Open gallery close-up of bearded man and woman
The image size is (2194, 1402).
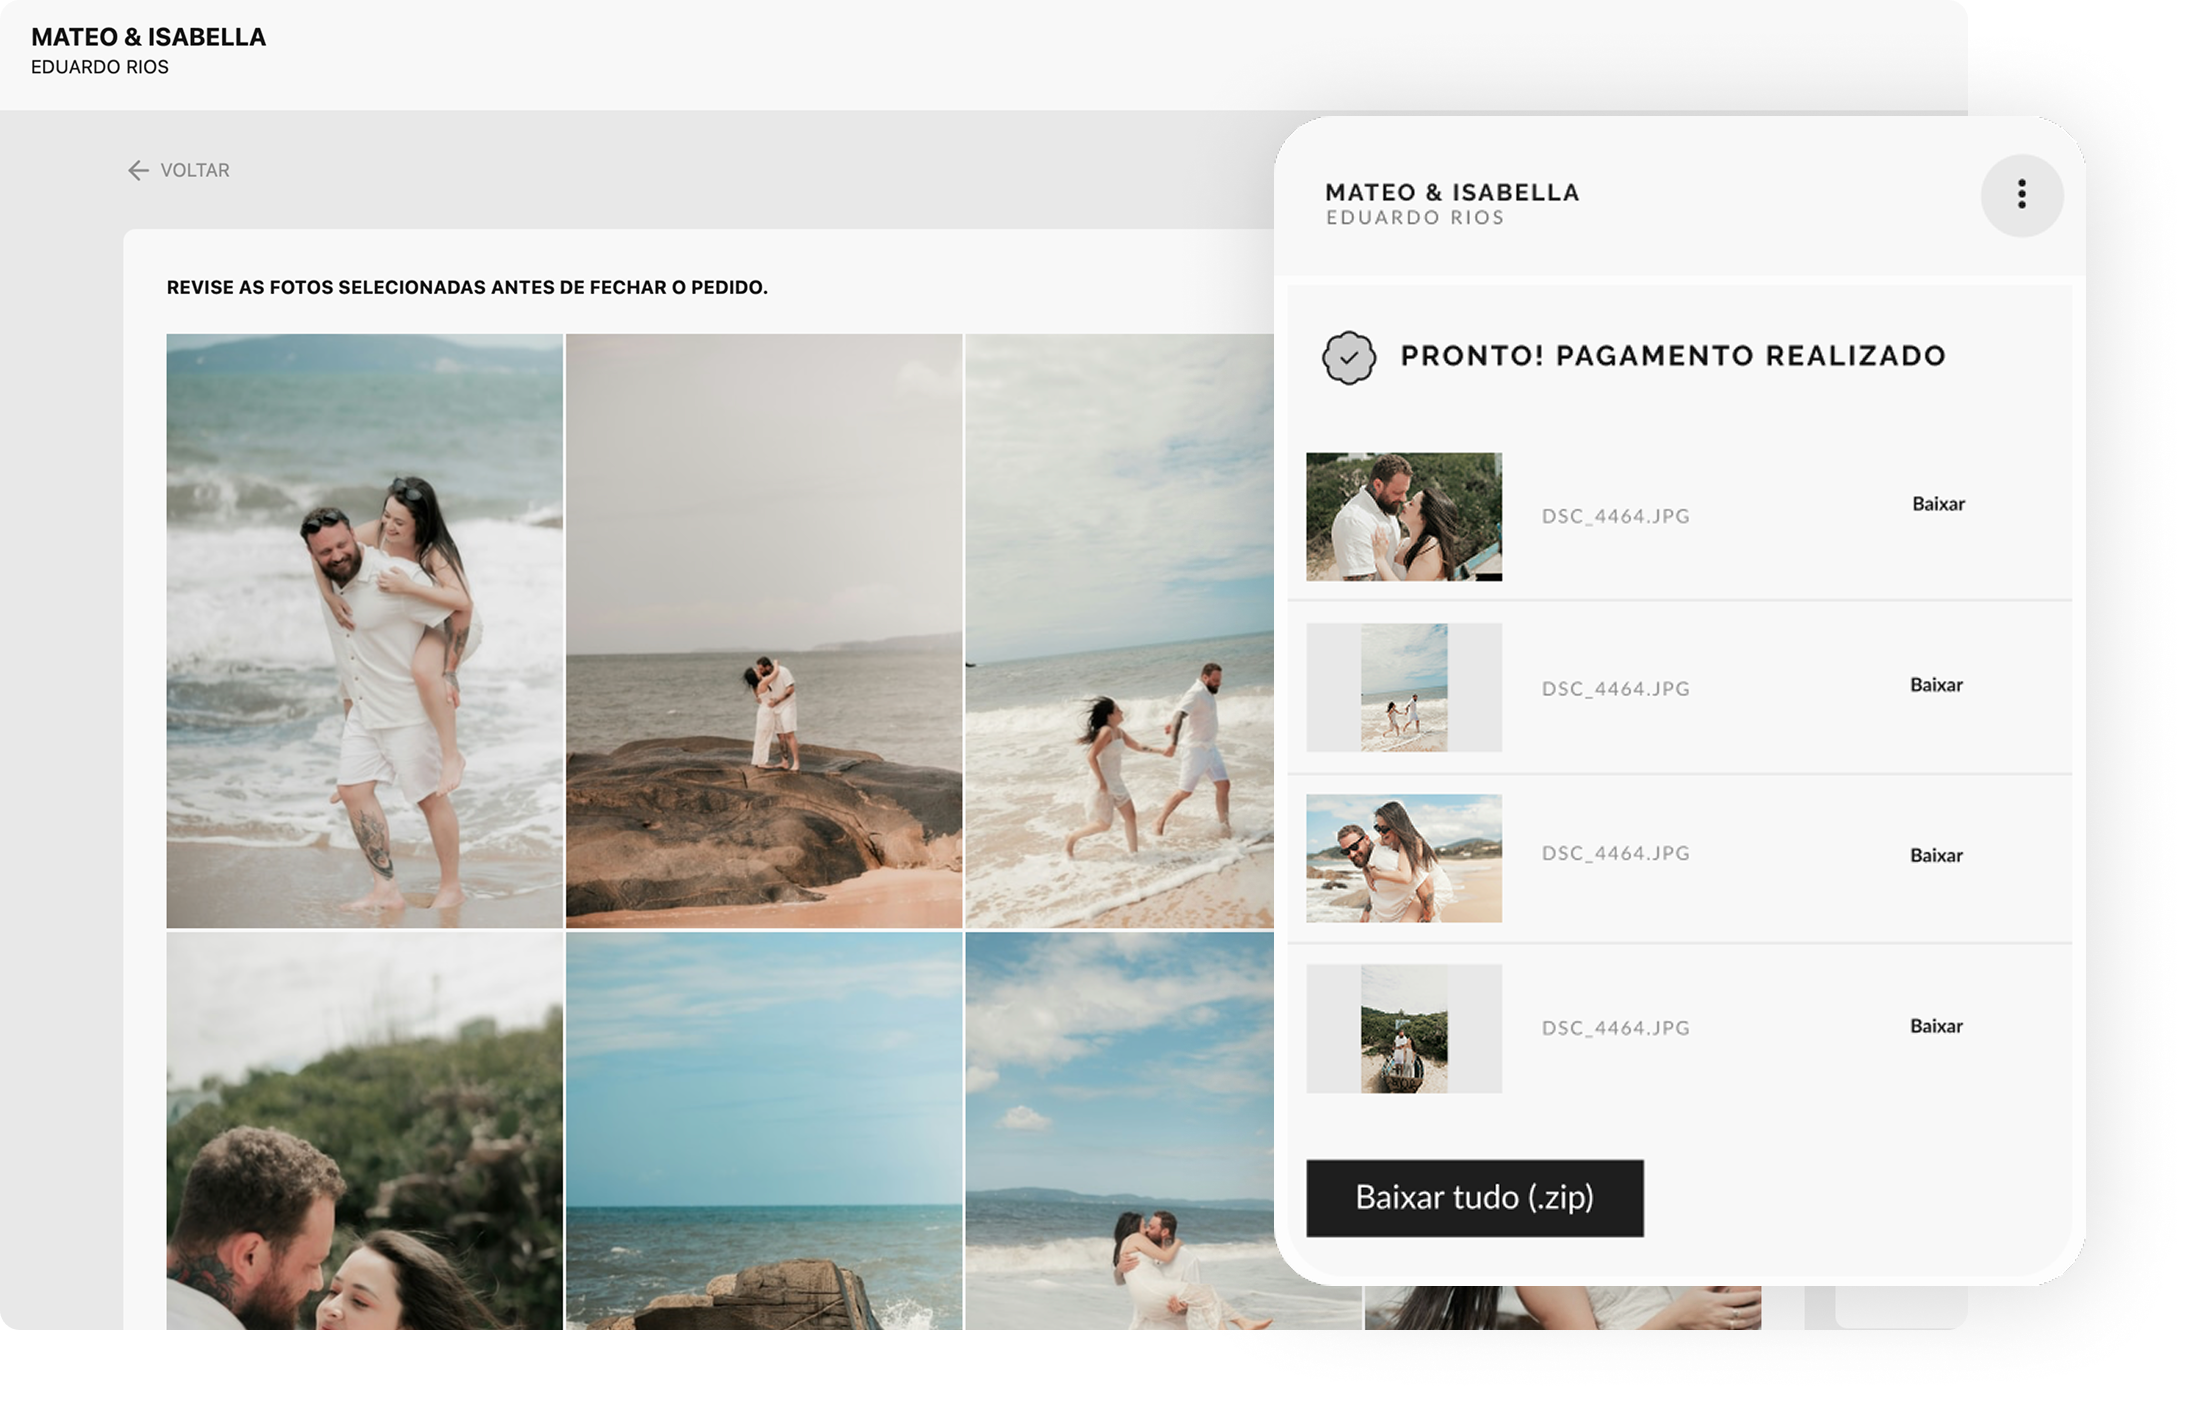364,1131
